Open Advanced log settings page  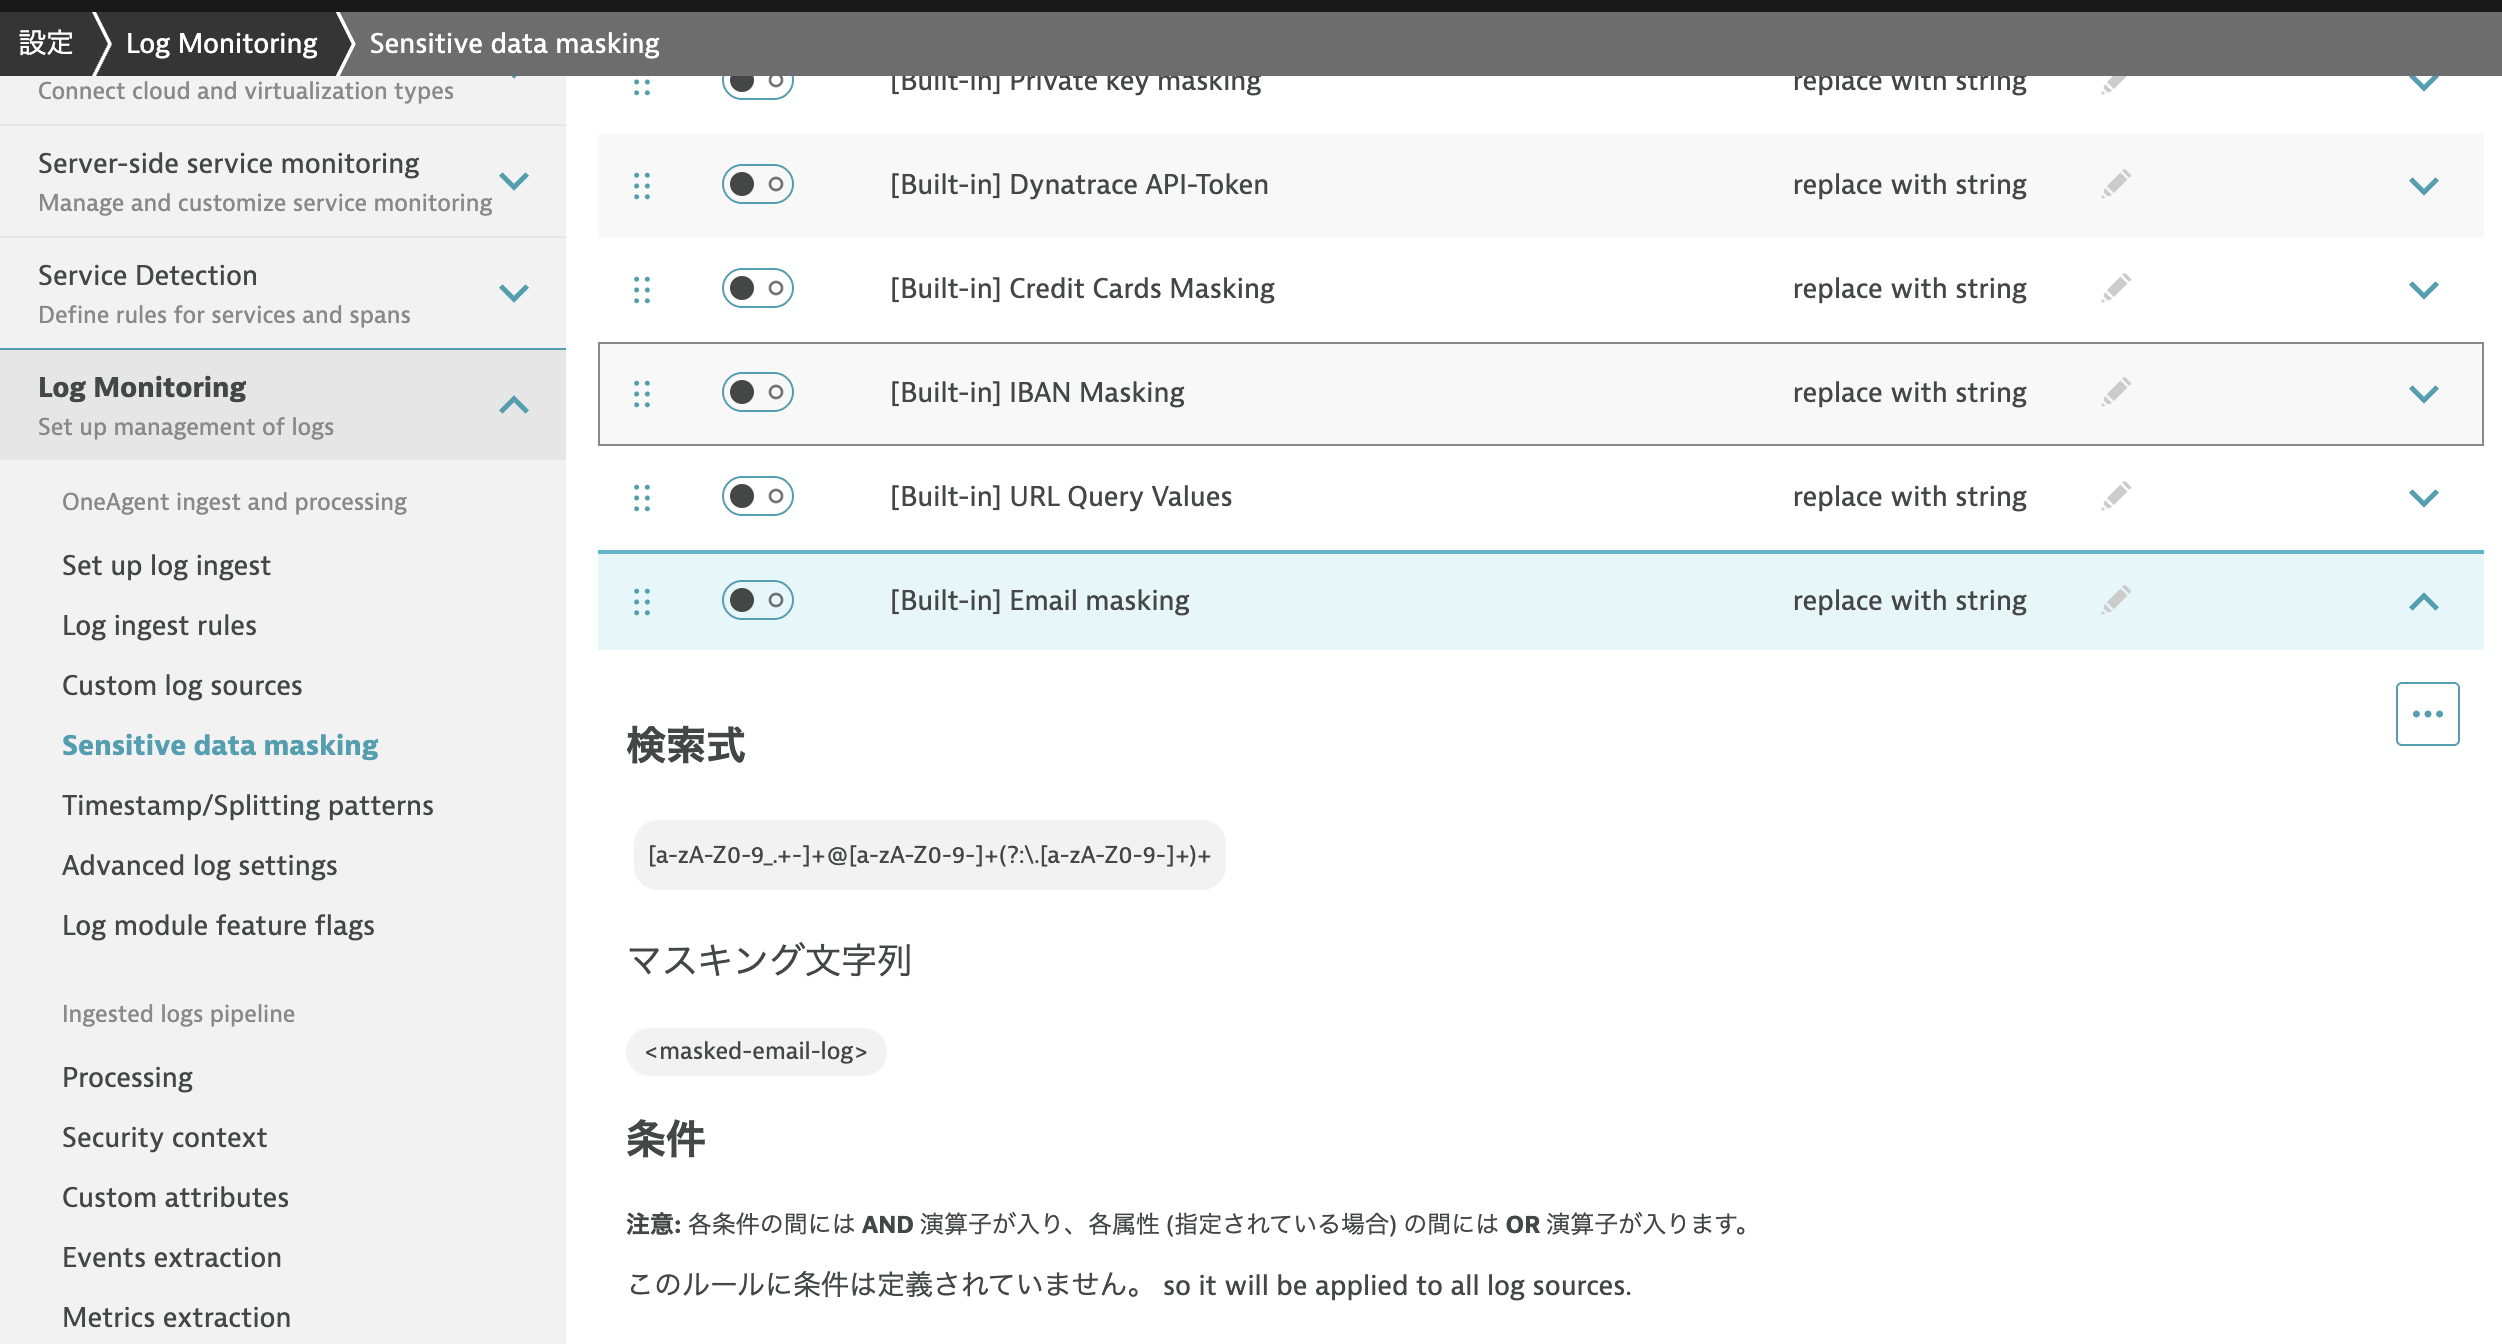tap(200, 865)
